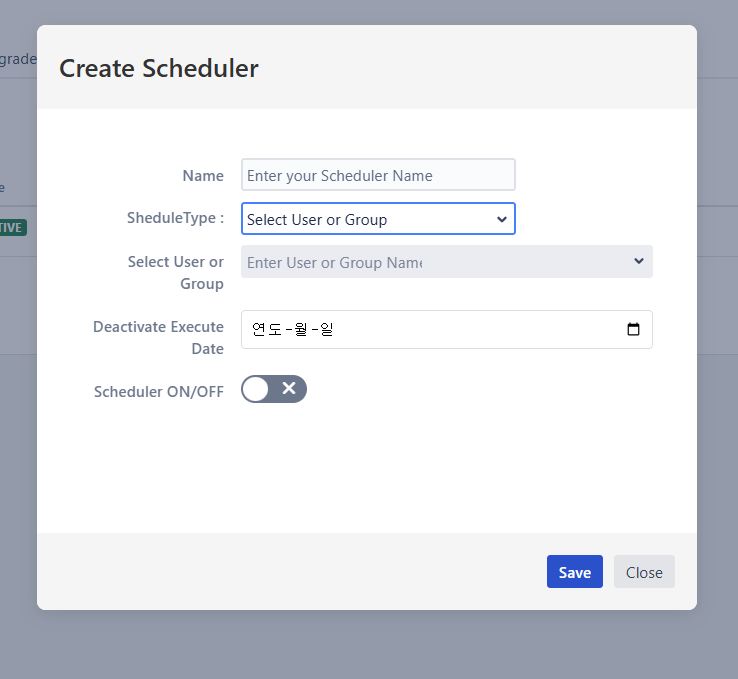Open the calendar picker icon
This screenshot has width=738, height=679.
634,329
